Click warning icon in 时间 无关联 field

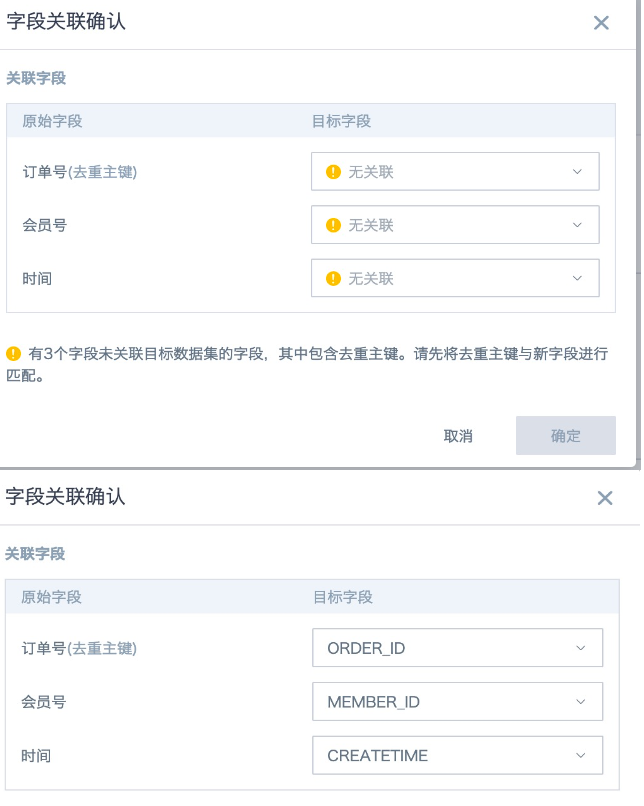[333, 279]
